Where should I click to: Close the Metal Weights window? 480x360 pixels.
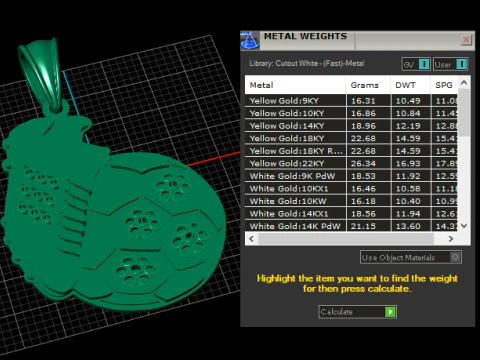tap(466, 40)
